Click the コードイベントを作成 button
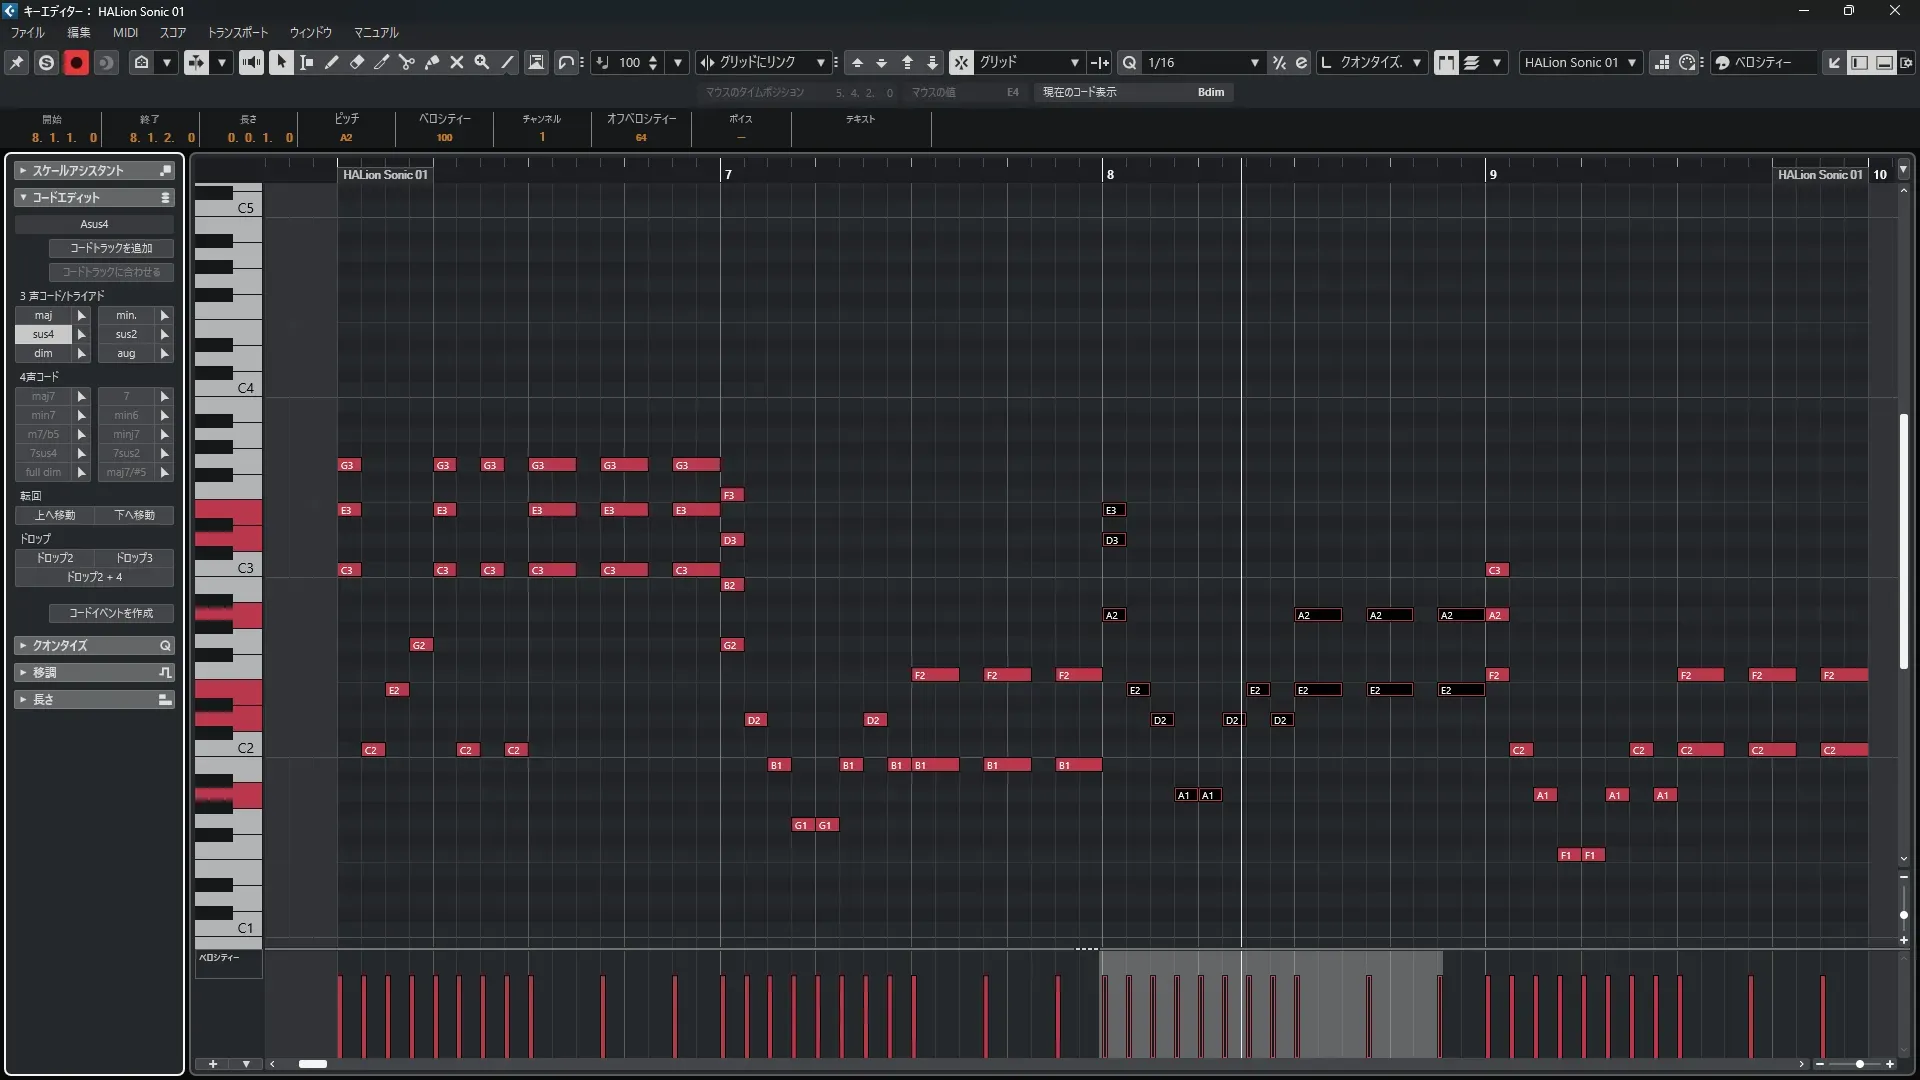The height and width of the screenshot is (1080, 1920). (x=111, y=613)
